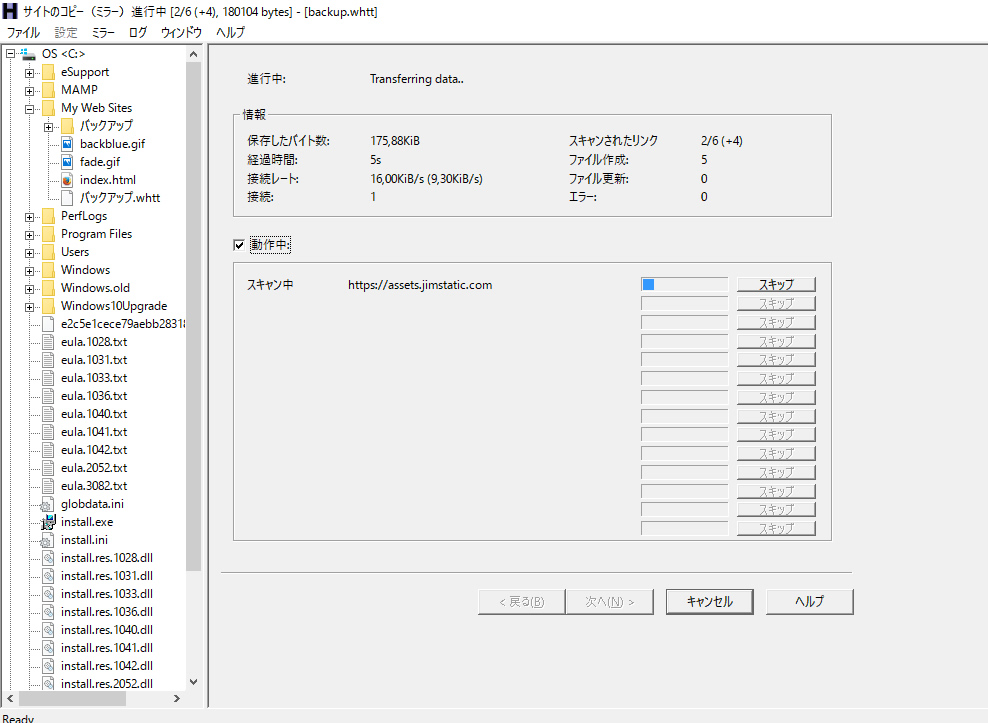Click the assets.jimstatic.com progress bar

click(684, 285)
